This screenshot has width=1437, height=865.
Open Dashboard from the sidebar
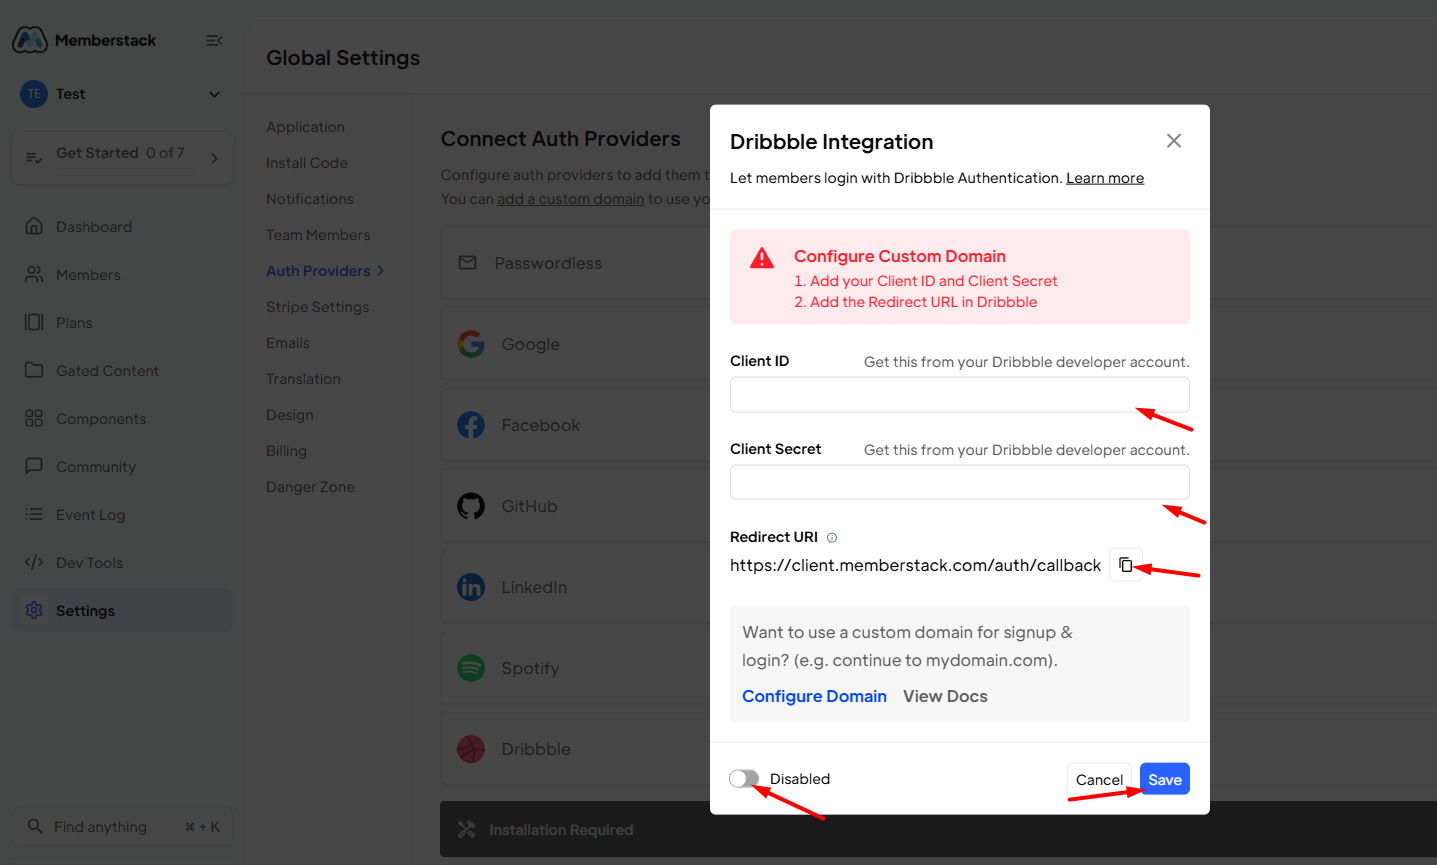point(93,227)
